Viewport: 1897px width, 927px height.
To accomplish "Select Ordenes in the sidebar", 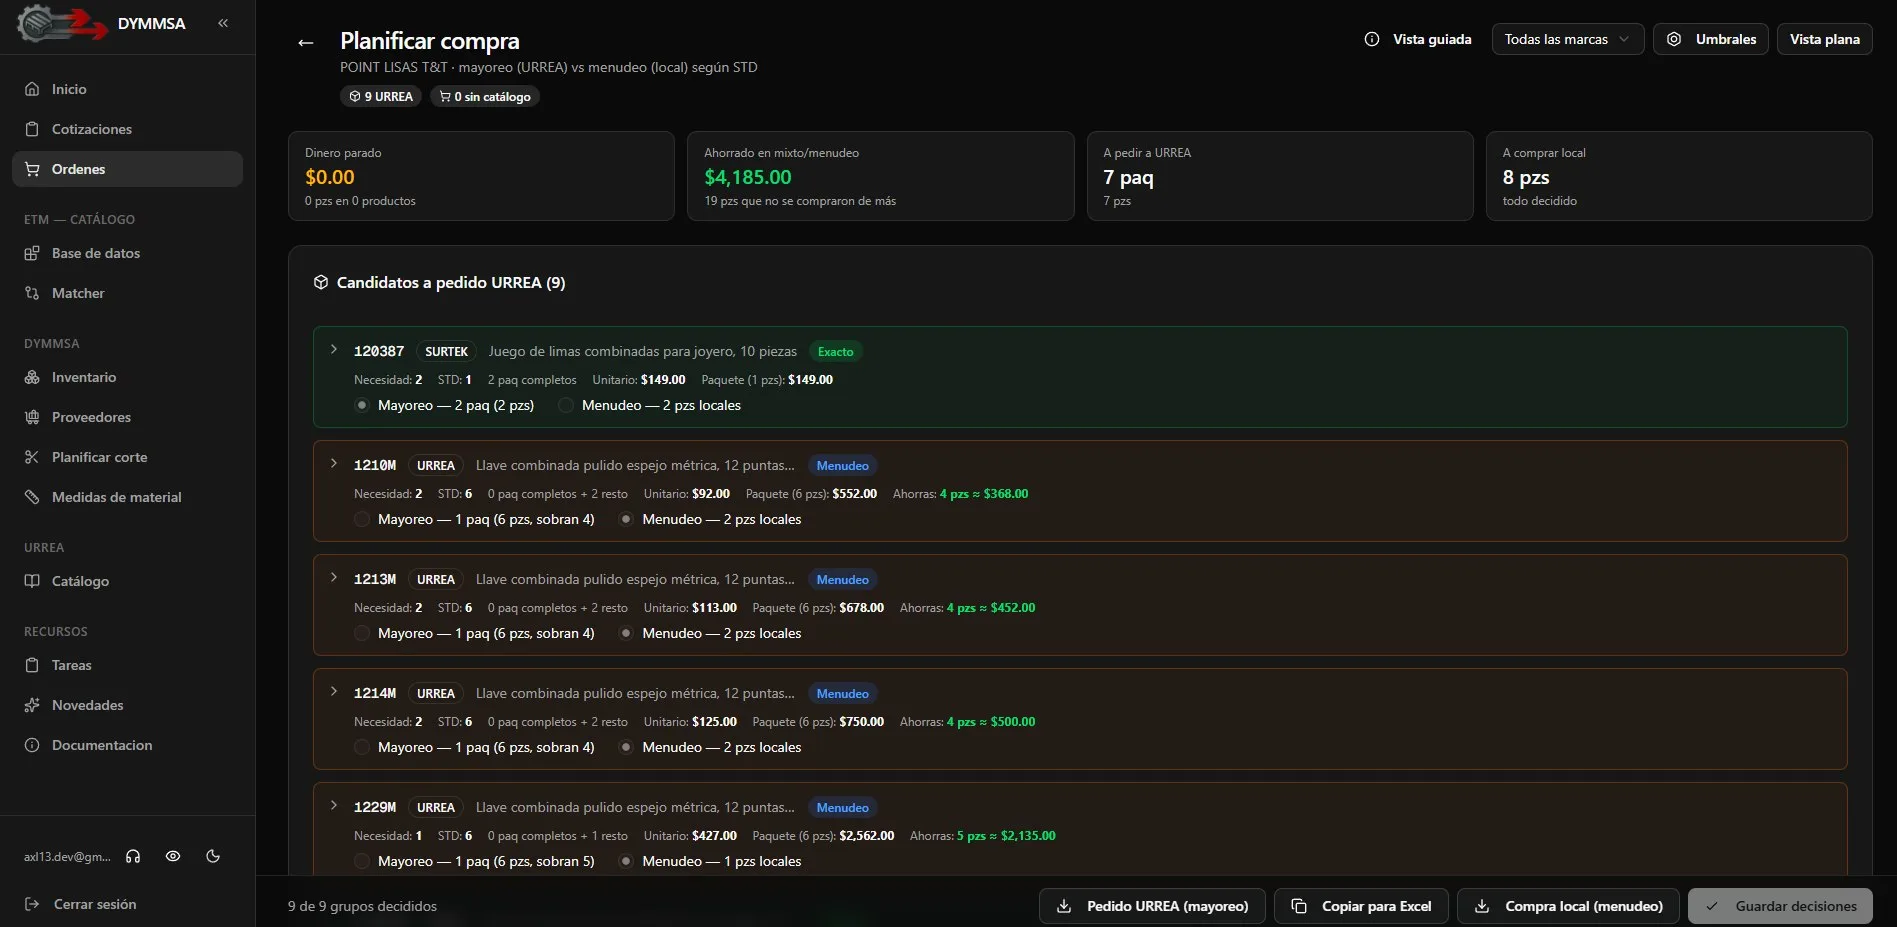I will pyautogui.click(x=127, y=169).
